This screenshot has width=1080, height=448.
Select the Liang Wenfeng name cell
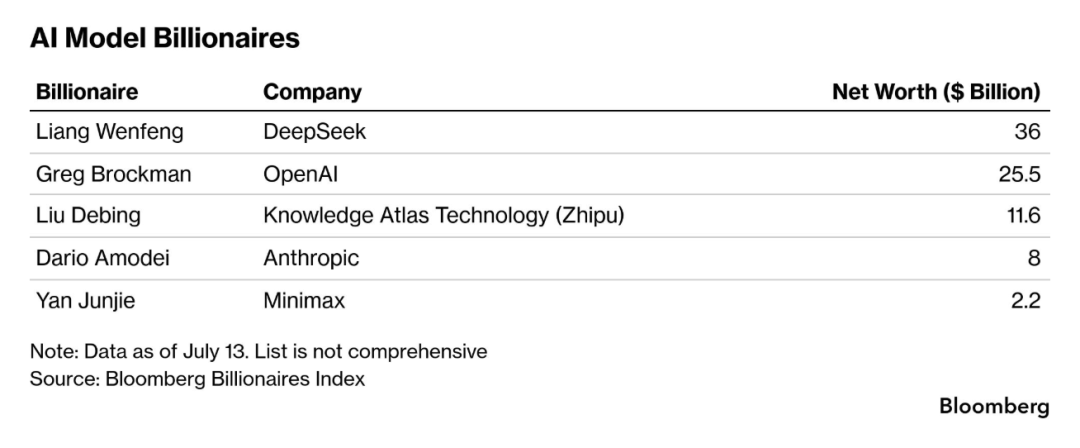(x=110, y=132)
